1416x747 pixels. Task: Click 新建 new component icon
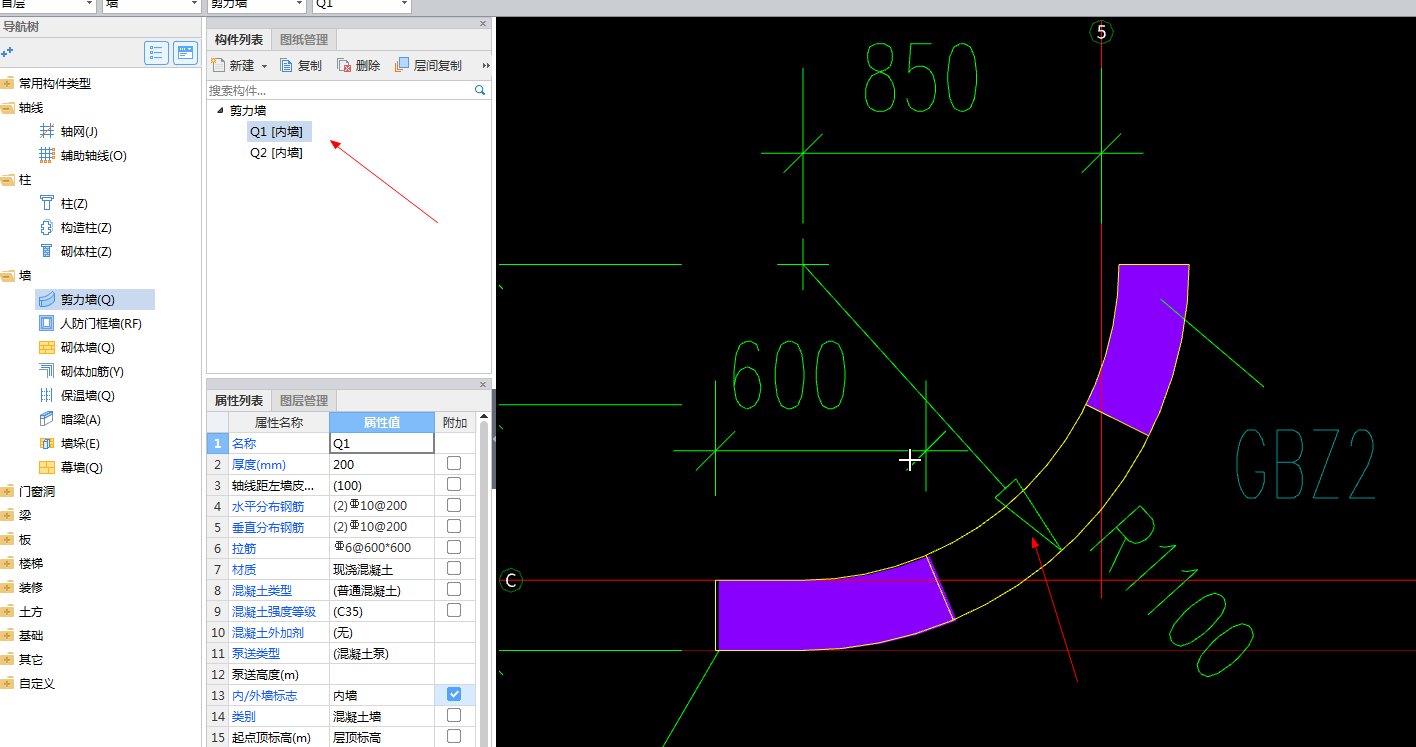(218, 65)
